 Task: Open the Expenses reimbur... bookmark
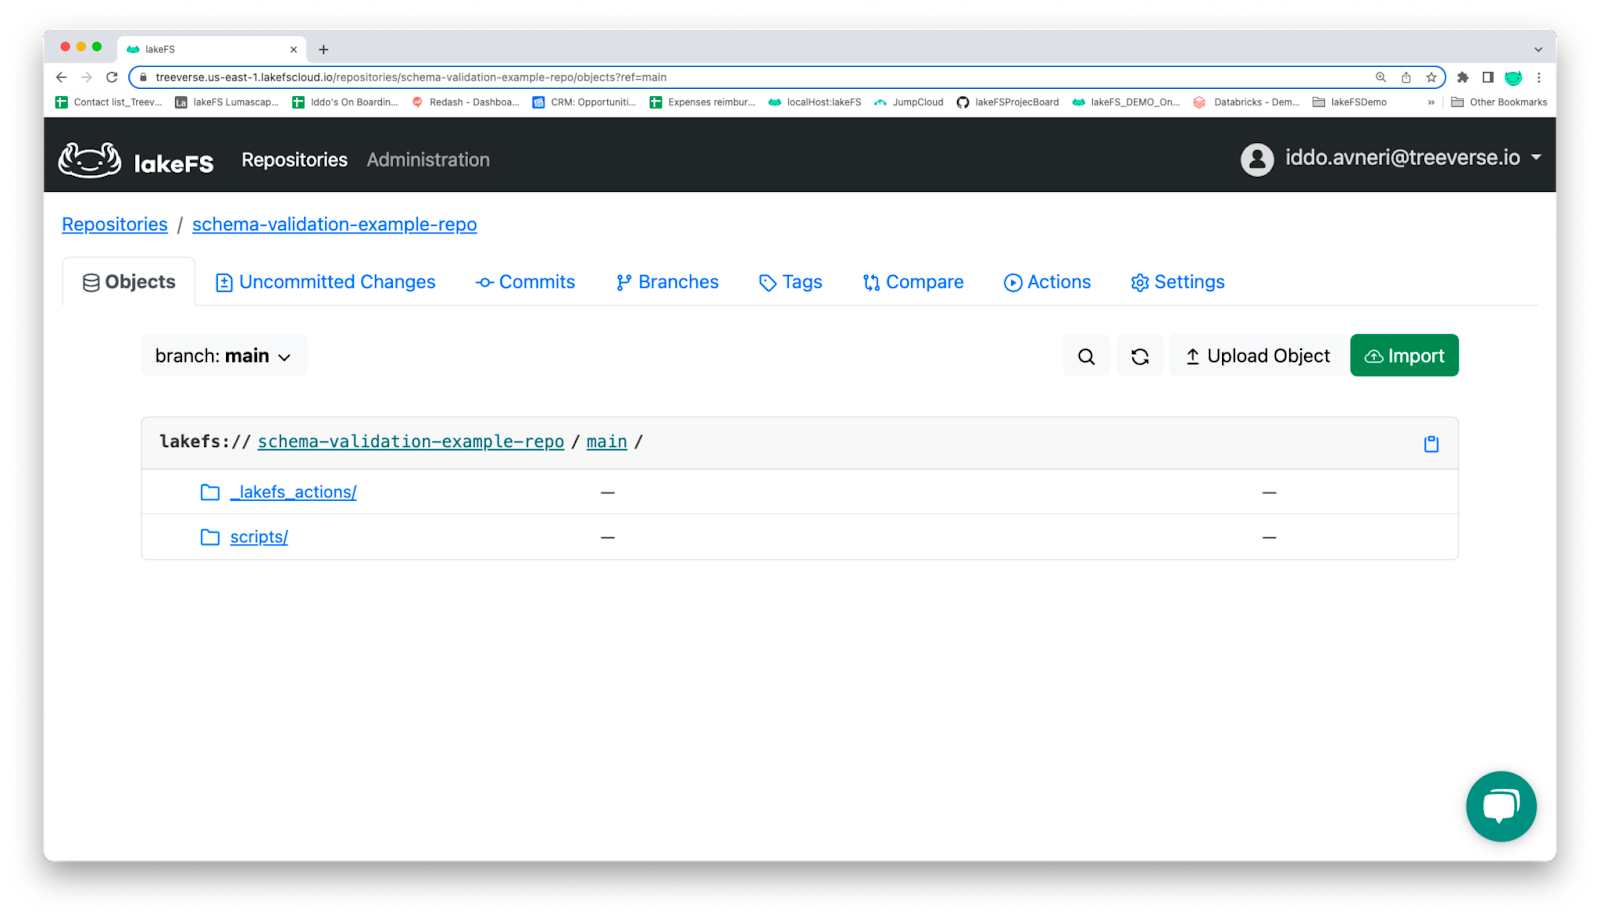pyautogui.click(x=702, y=102)
